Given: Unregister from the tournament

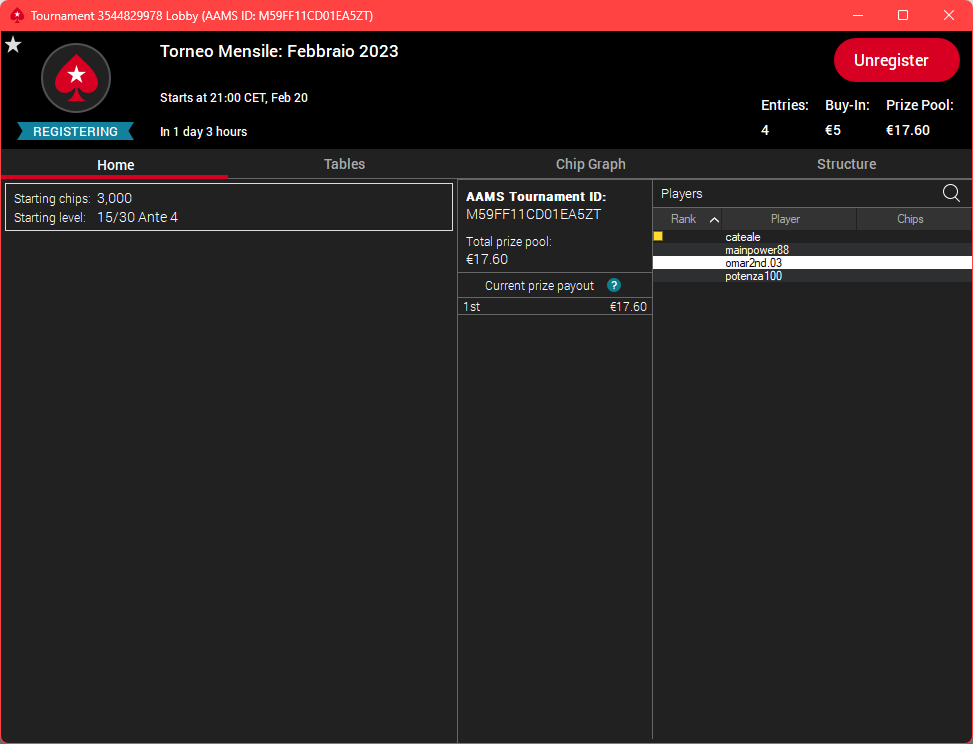Looking at the screenshot, I should click(897, 60).
